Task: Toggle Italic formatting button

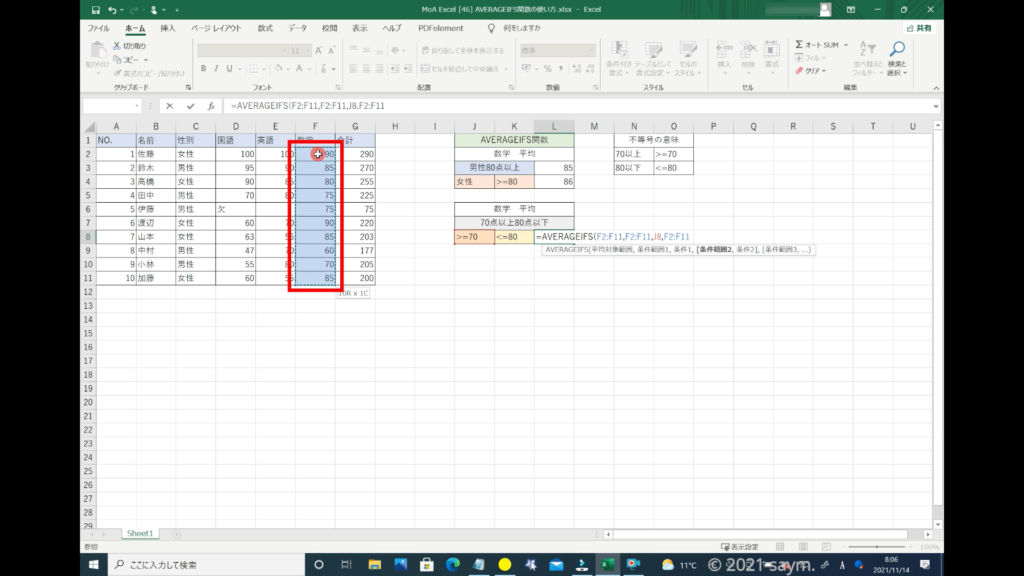Action: click(x=216, y=68)
